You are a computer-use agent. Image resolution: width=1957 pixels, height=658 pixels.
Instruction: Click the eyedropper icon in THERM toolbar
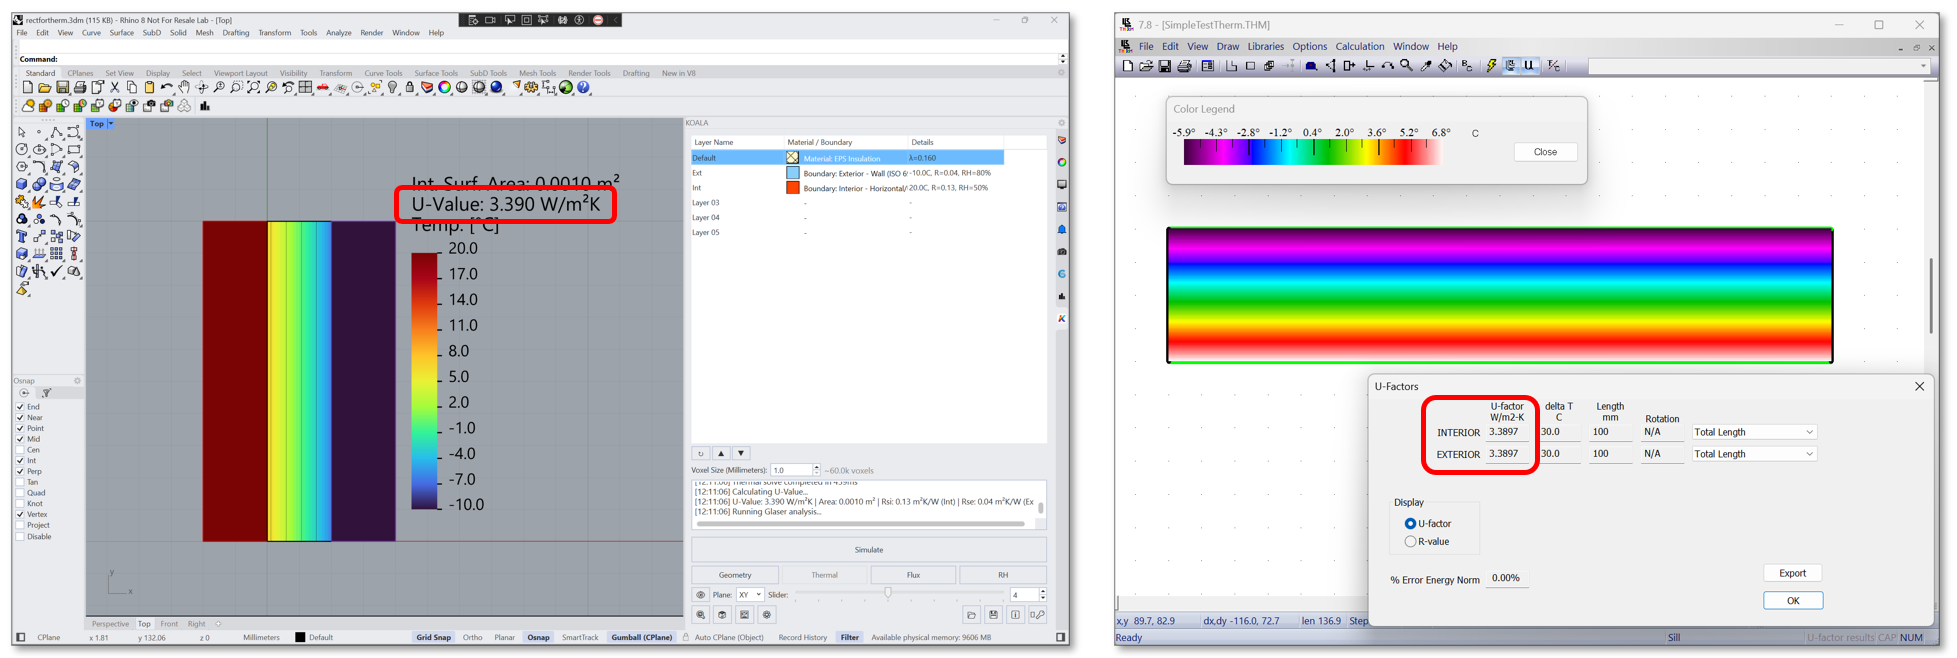tap(1426, 66)
